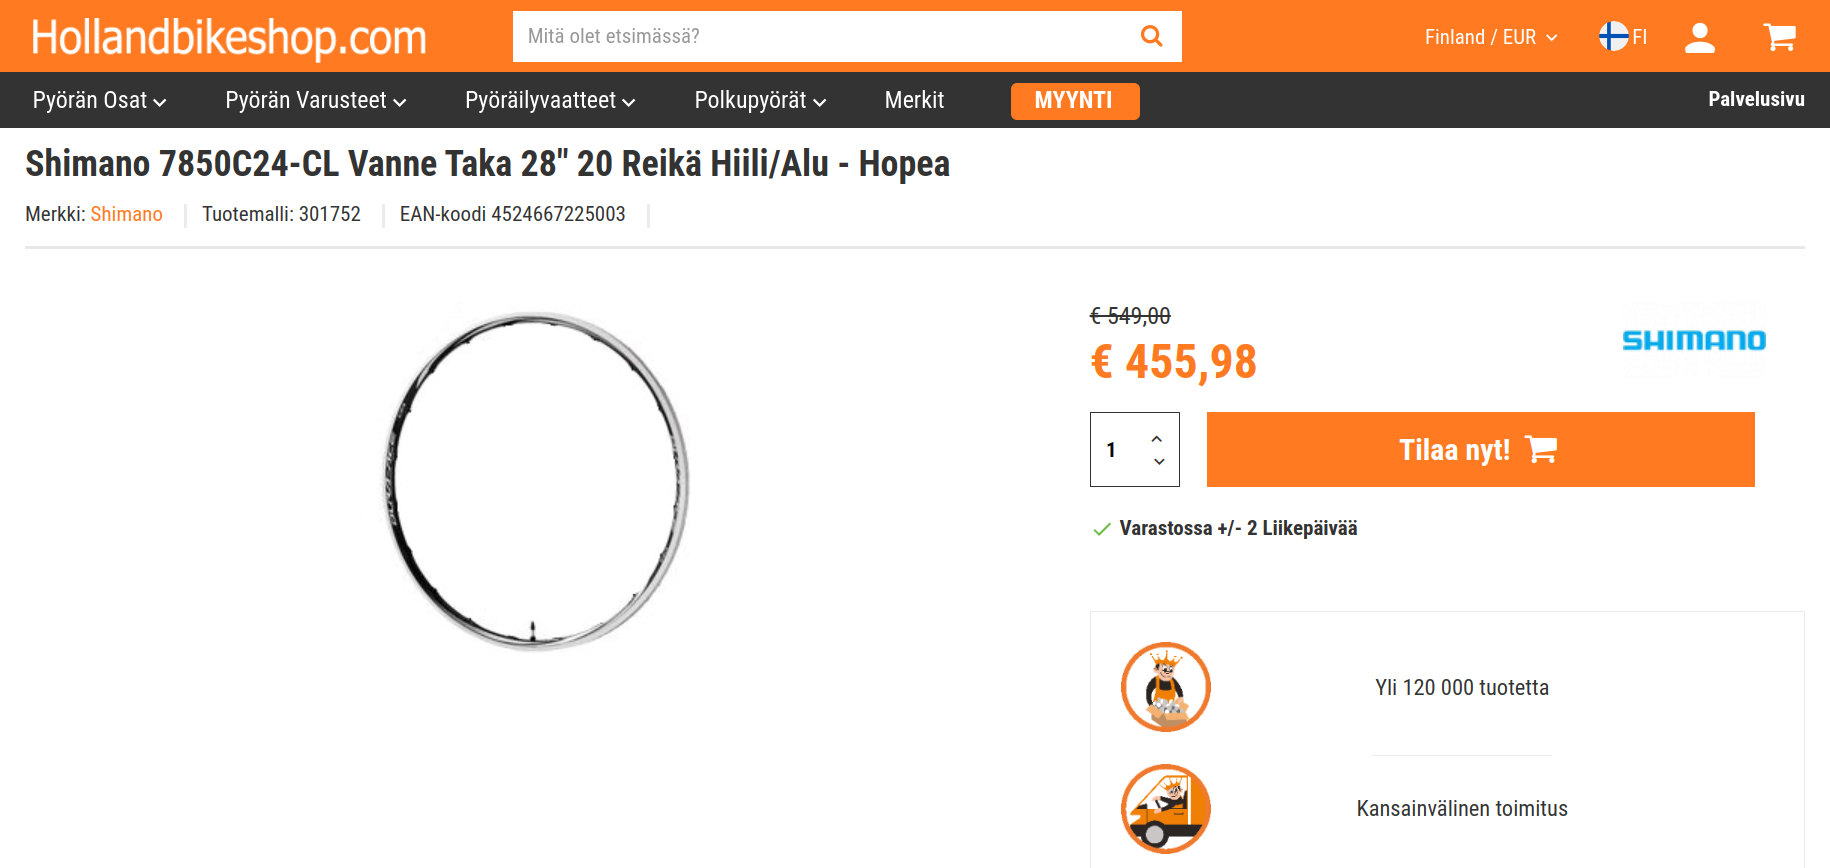Screen dimensions: 1830x868
Task: Expand the Finland / EUR dropdown
Action: (1491, 37)
